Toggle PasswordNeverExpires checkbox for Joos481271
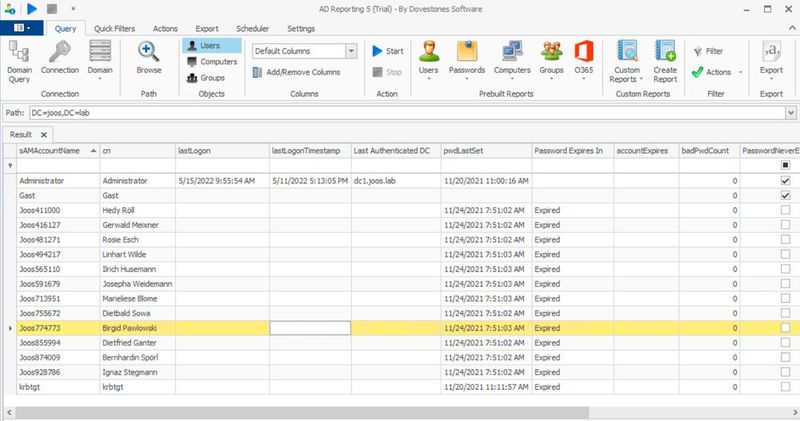This screenshot has width=800, height=421. (x=785, y=240)
